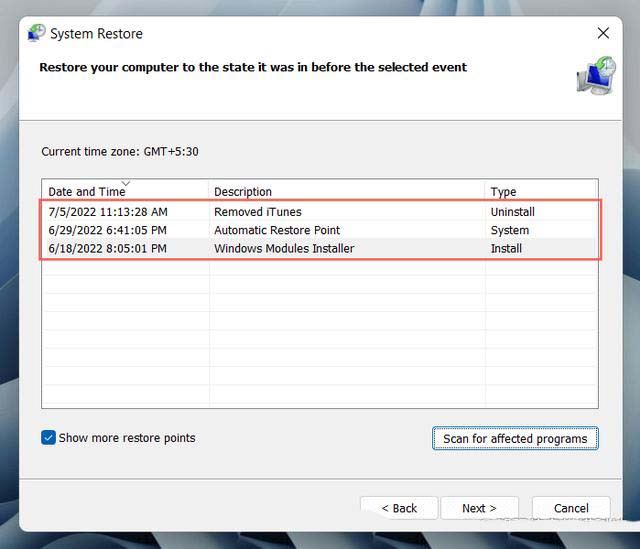Click the sort arrow above Date and Time
This screenshot has height=549, width=640.
(125, 184)
